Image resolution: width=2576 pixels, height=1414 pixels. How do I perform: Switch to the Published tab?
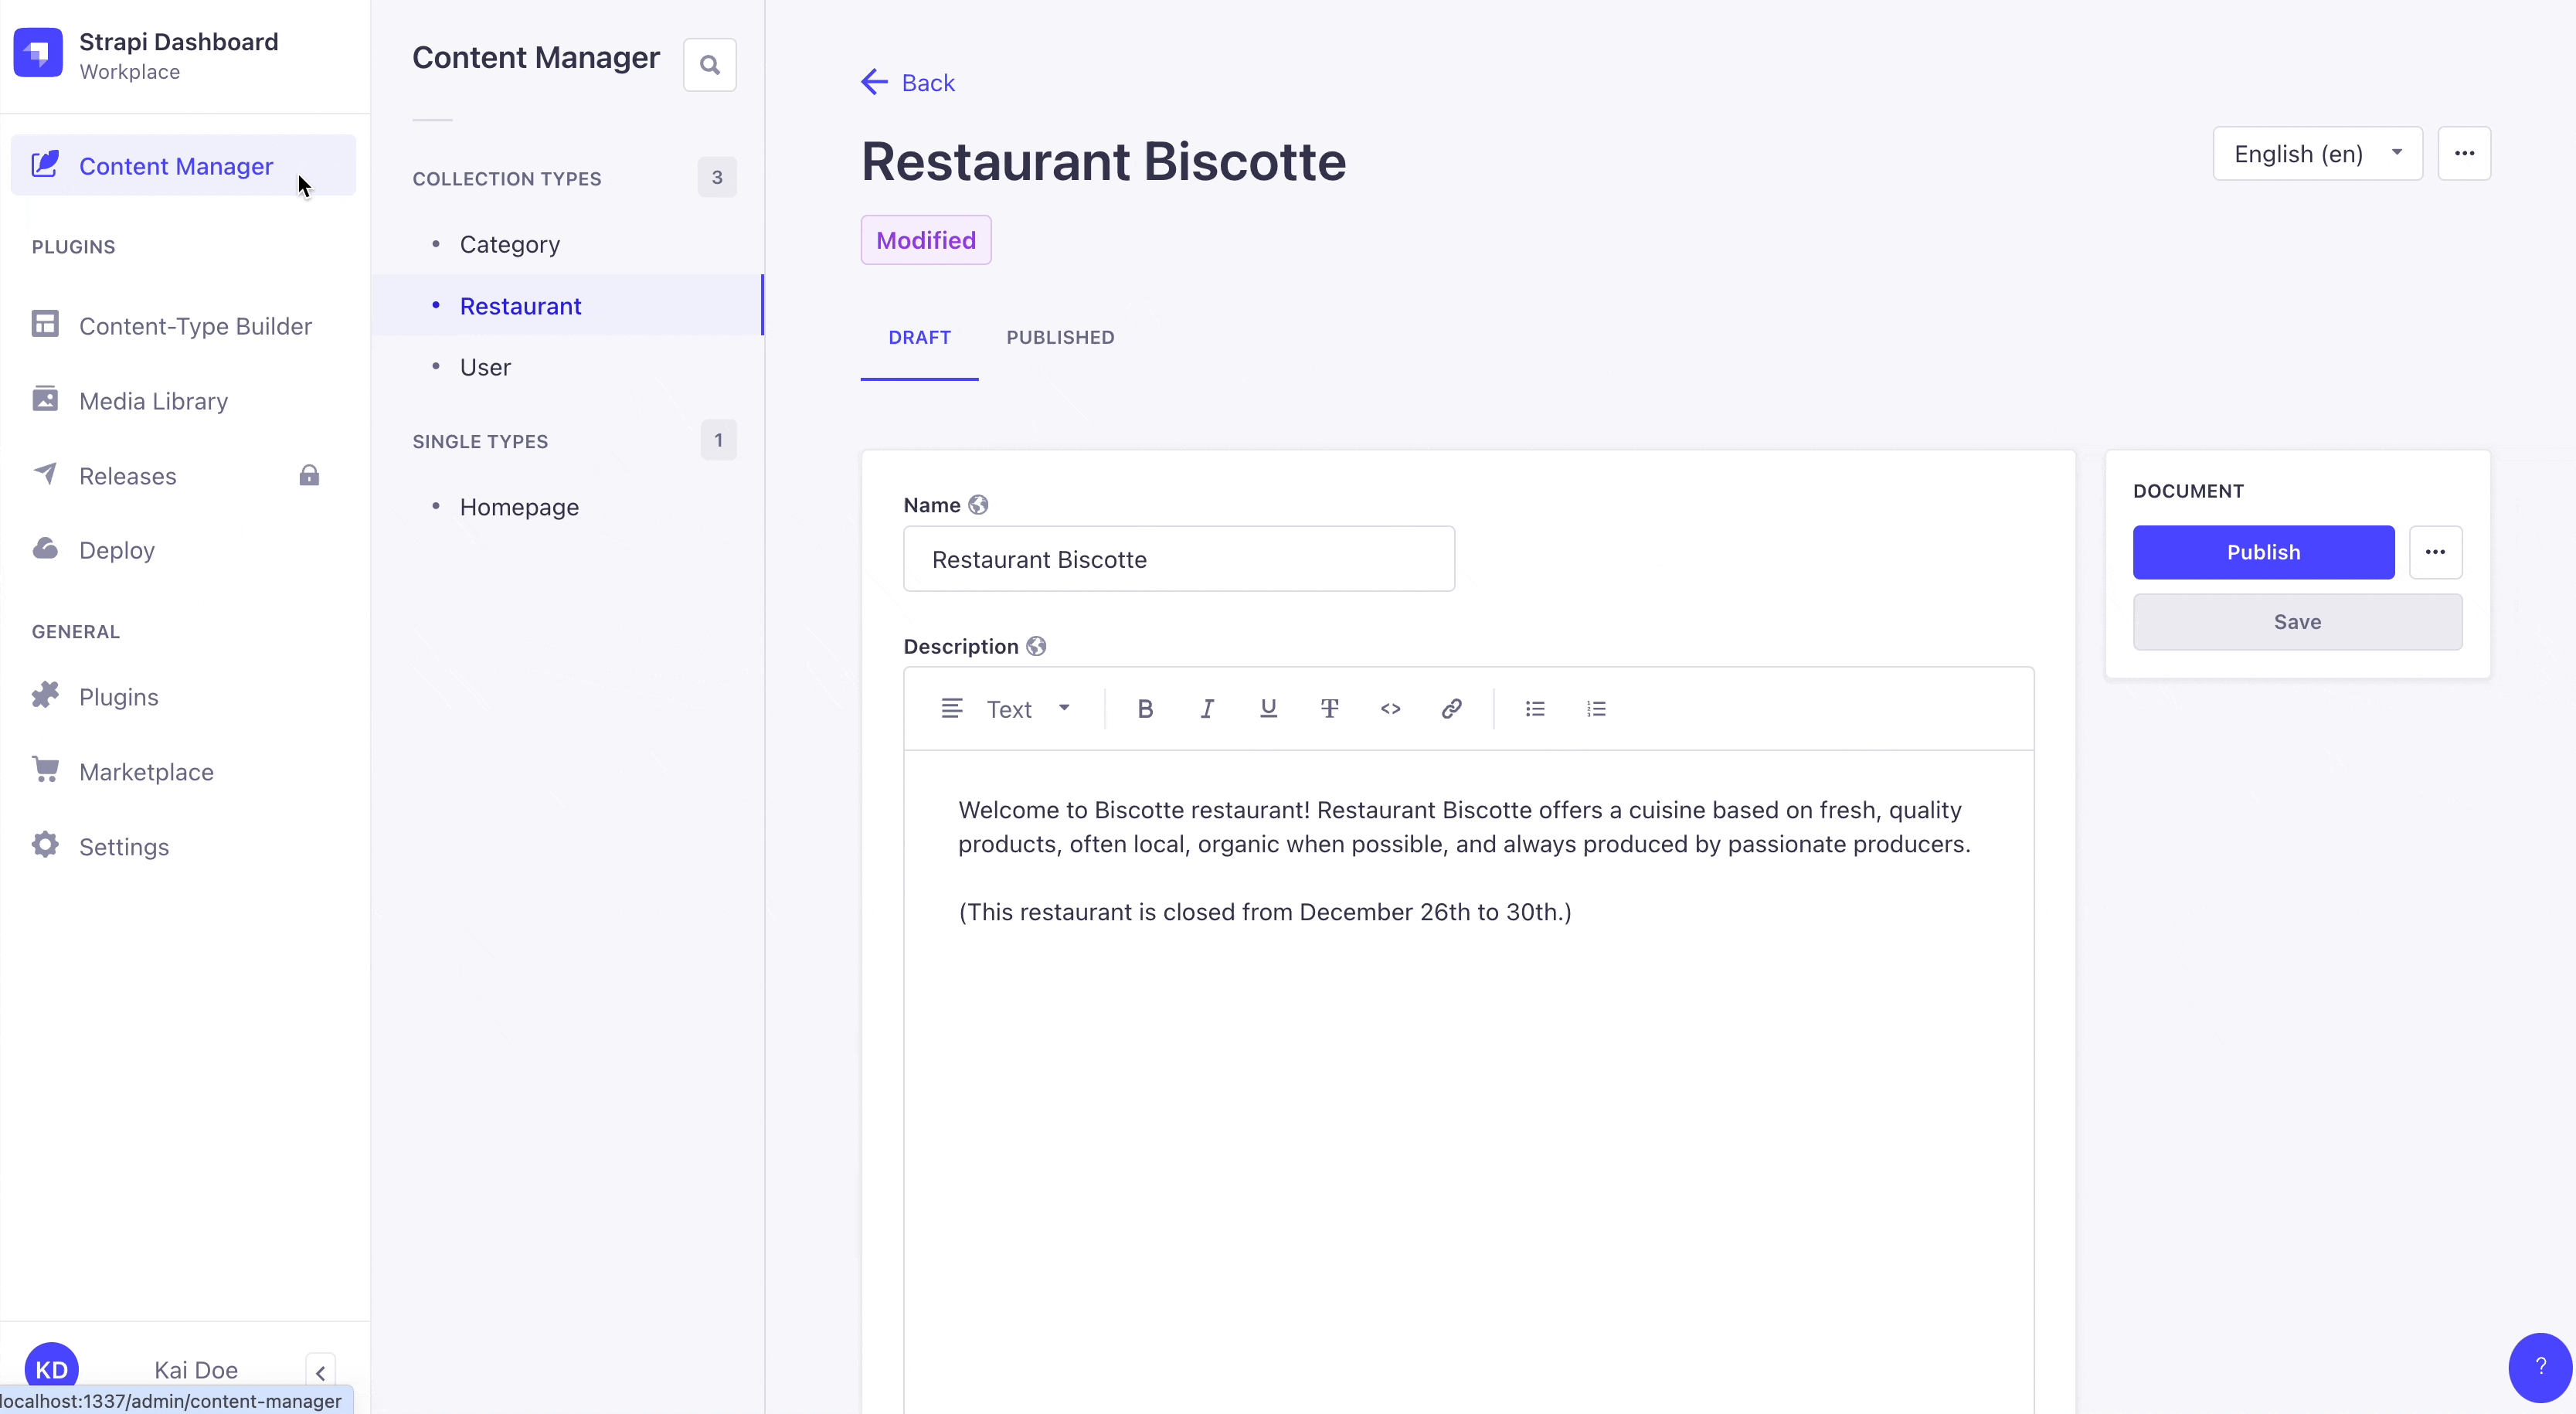tap(1060, 338)
